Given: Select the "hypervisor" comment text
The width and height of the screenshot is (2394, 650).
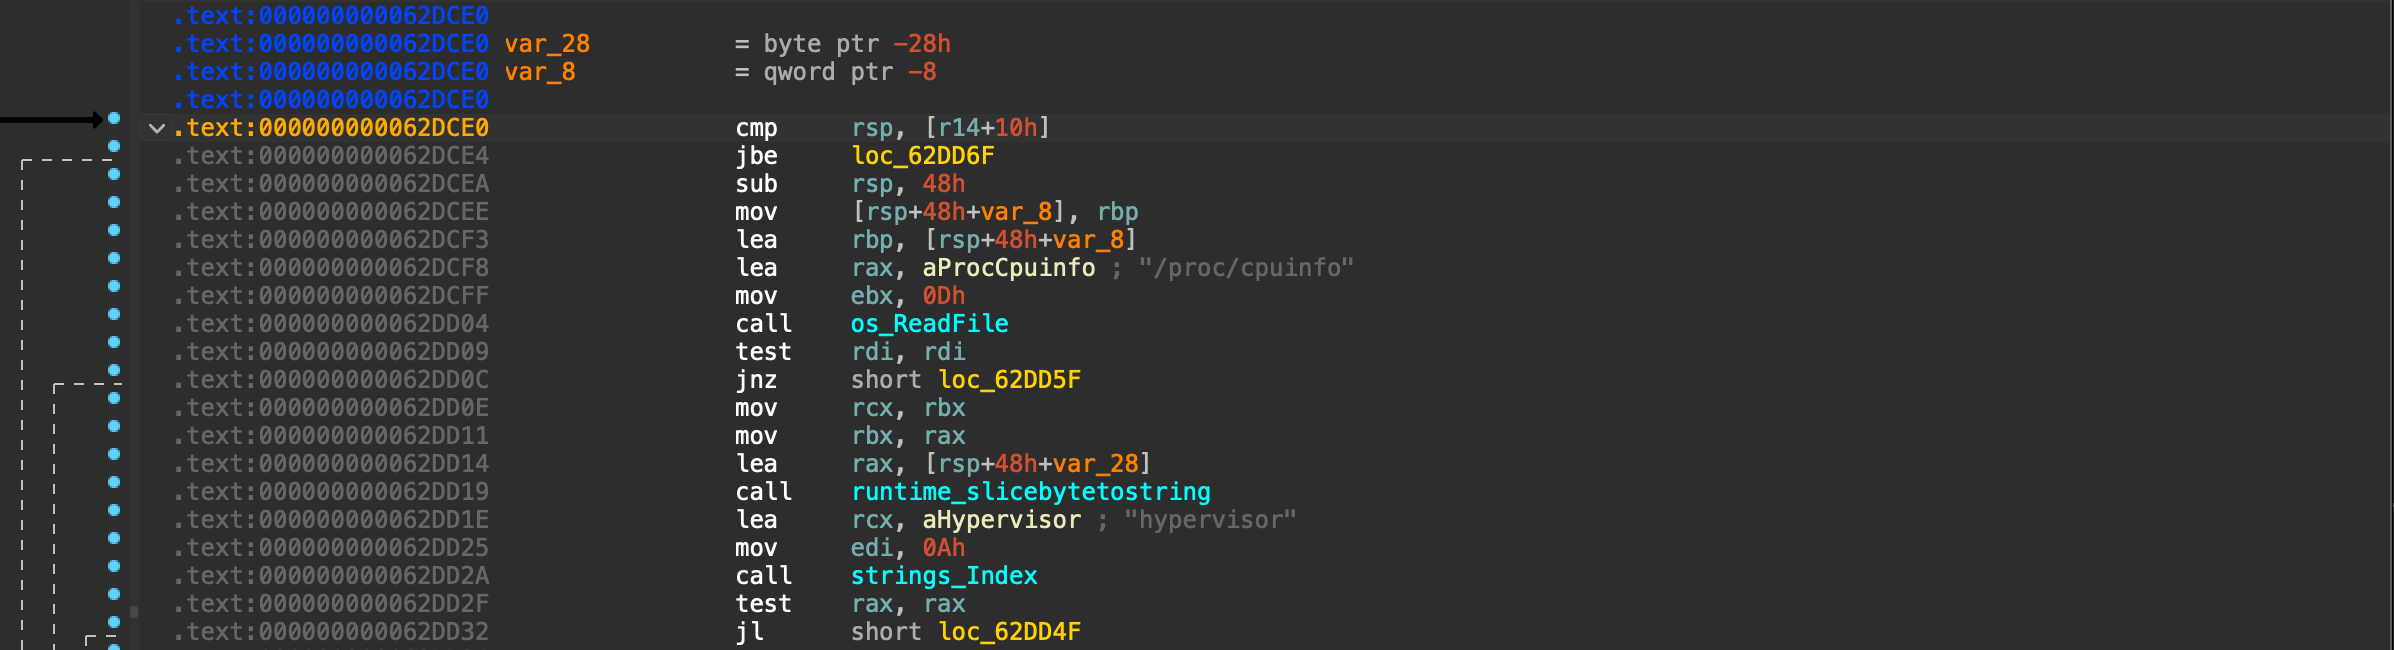Looking at the screenshot, I should point(1210,520).
